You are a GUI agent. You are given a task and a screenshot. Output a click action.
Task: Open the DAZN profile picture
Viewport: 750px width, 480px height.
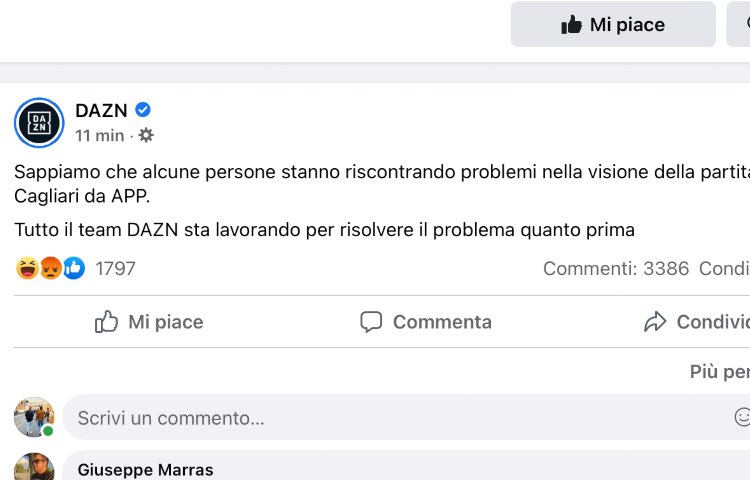point(39,123)
